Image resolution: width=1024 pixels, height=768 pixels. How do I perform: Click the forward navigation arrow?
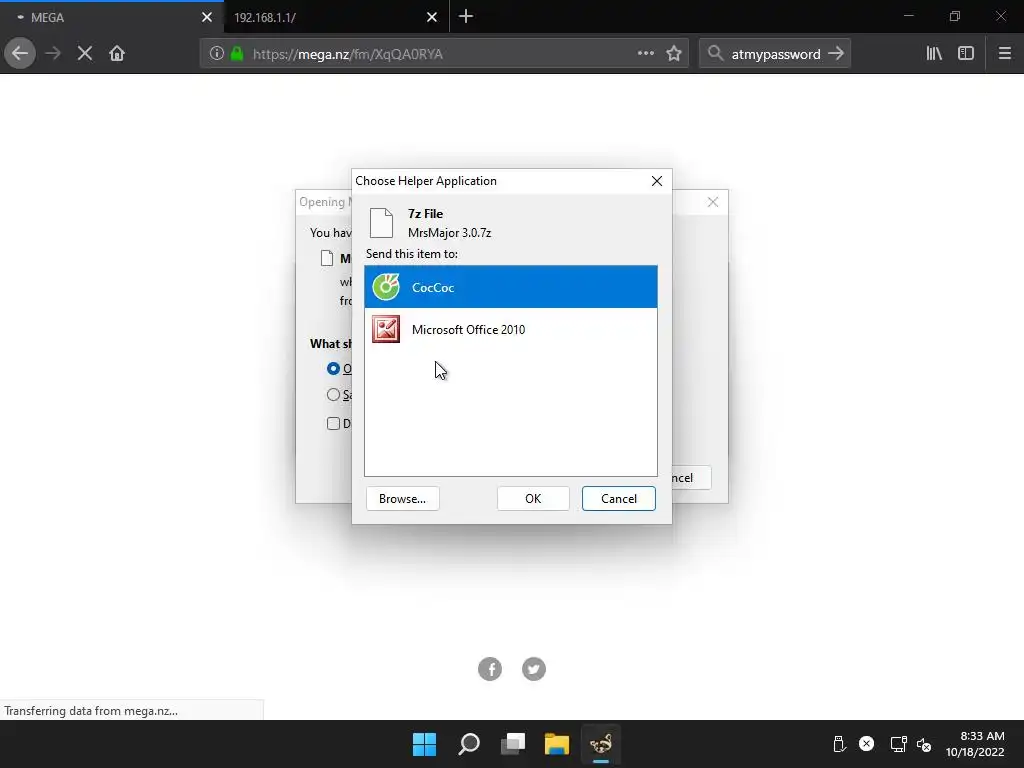pos(53,54)
